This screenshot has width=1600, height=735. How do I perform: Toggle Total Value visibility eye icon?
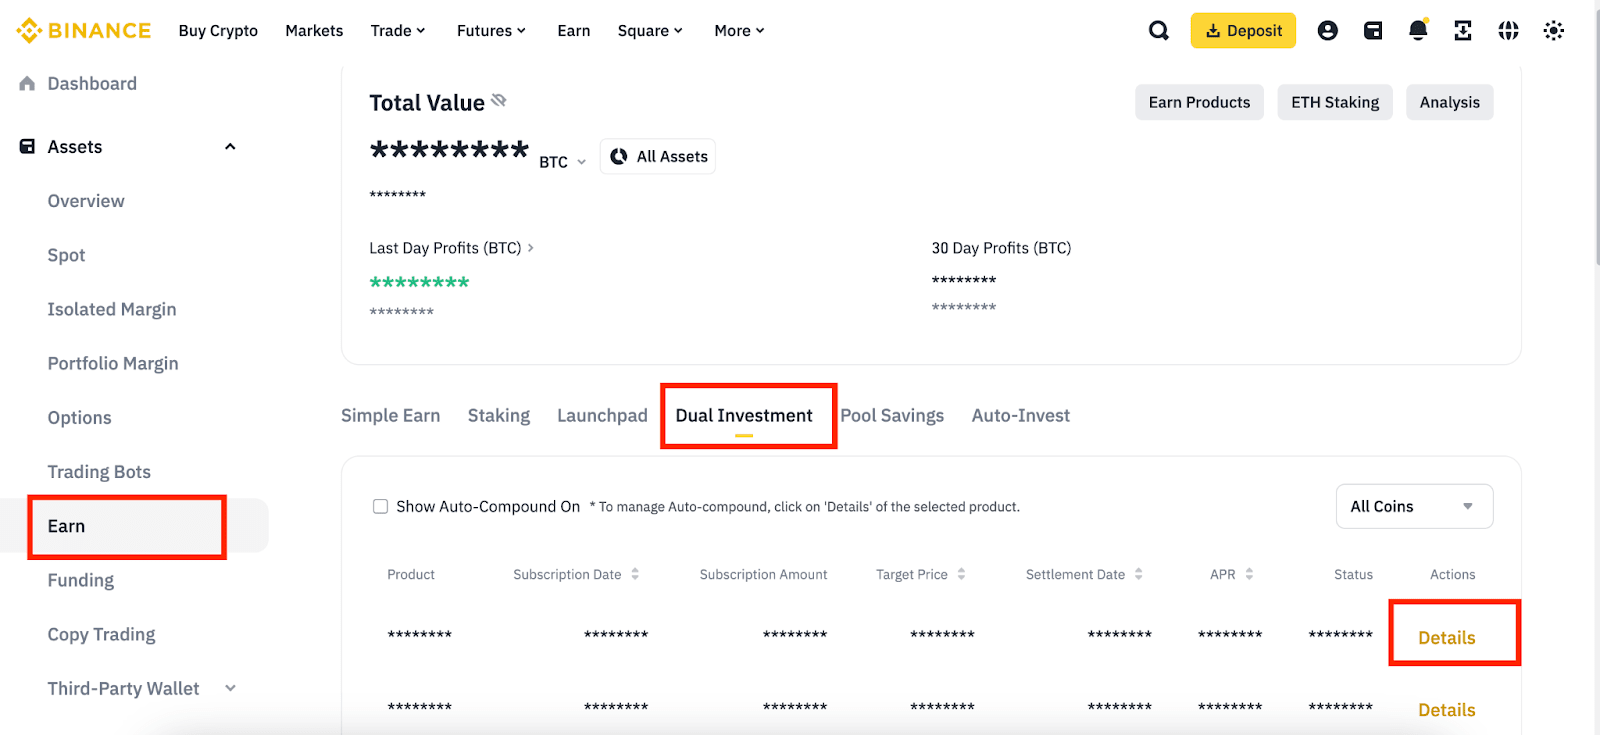[x=499, y=101]
